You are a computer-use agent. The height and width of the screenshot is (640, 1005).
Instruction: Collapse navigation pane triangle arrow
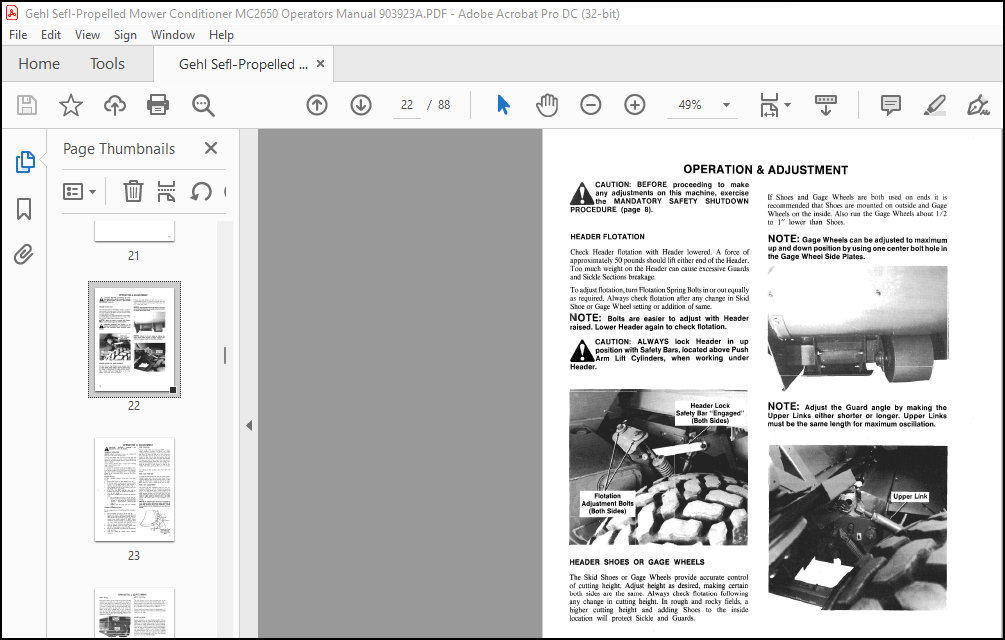pos(249,425)
